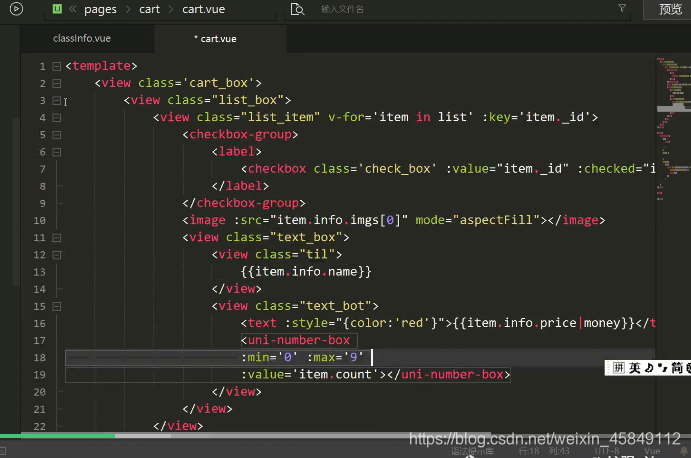Click line number 18 in the gutter
The image size is (691, 458).
[x=39, y=357]
